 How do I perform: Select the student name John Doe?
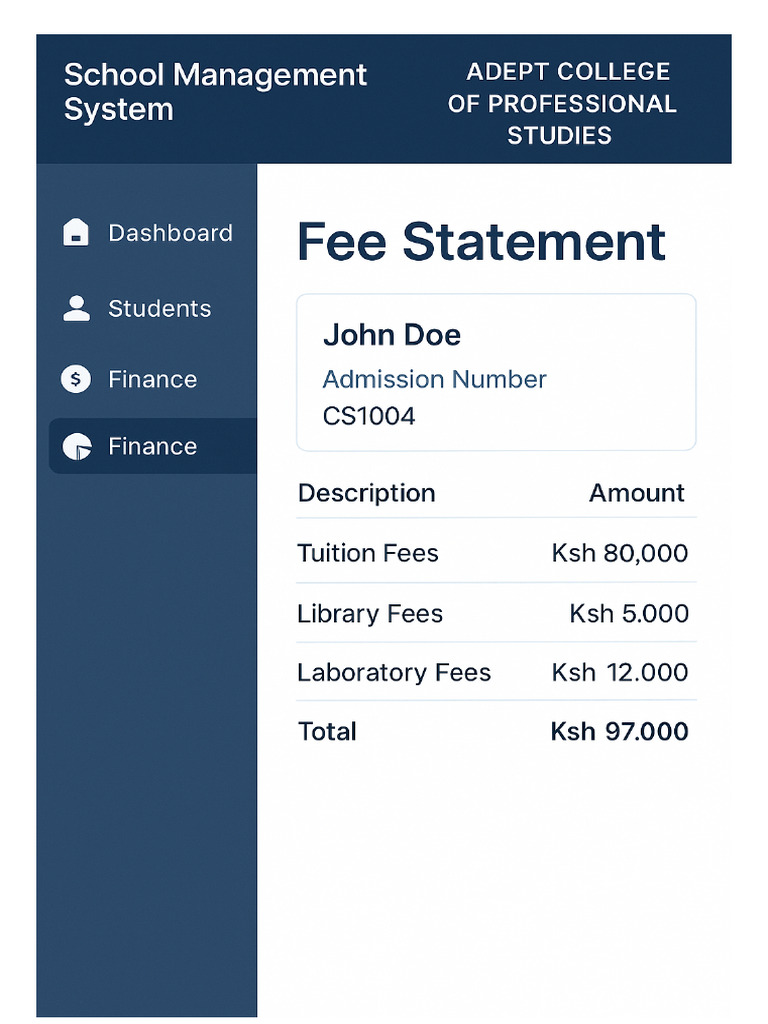(x=391, y=335)
